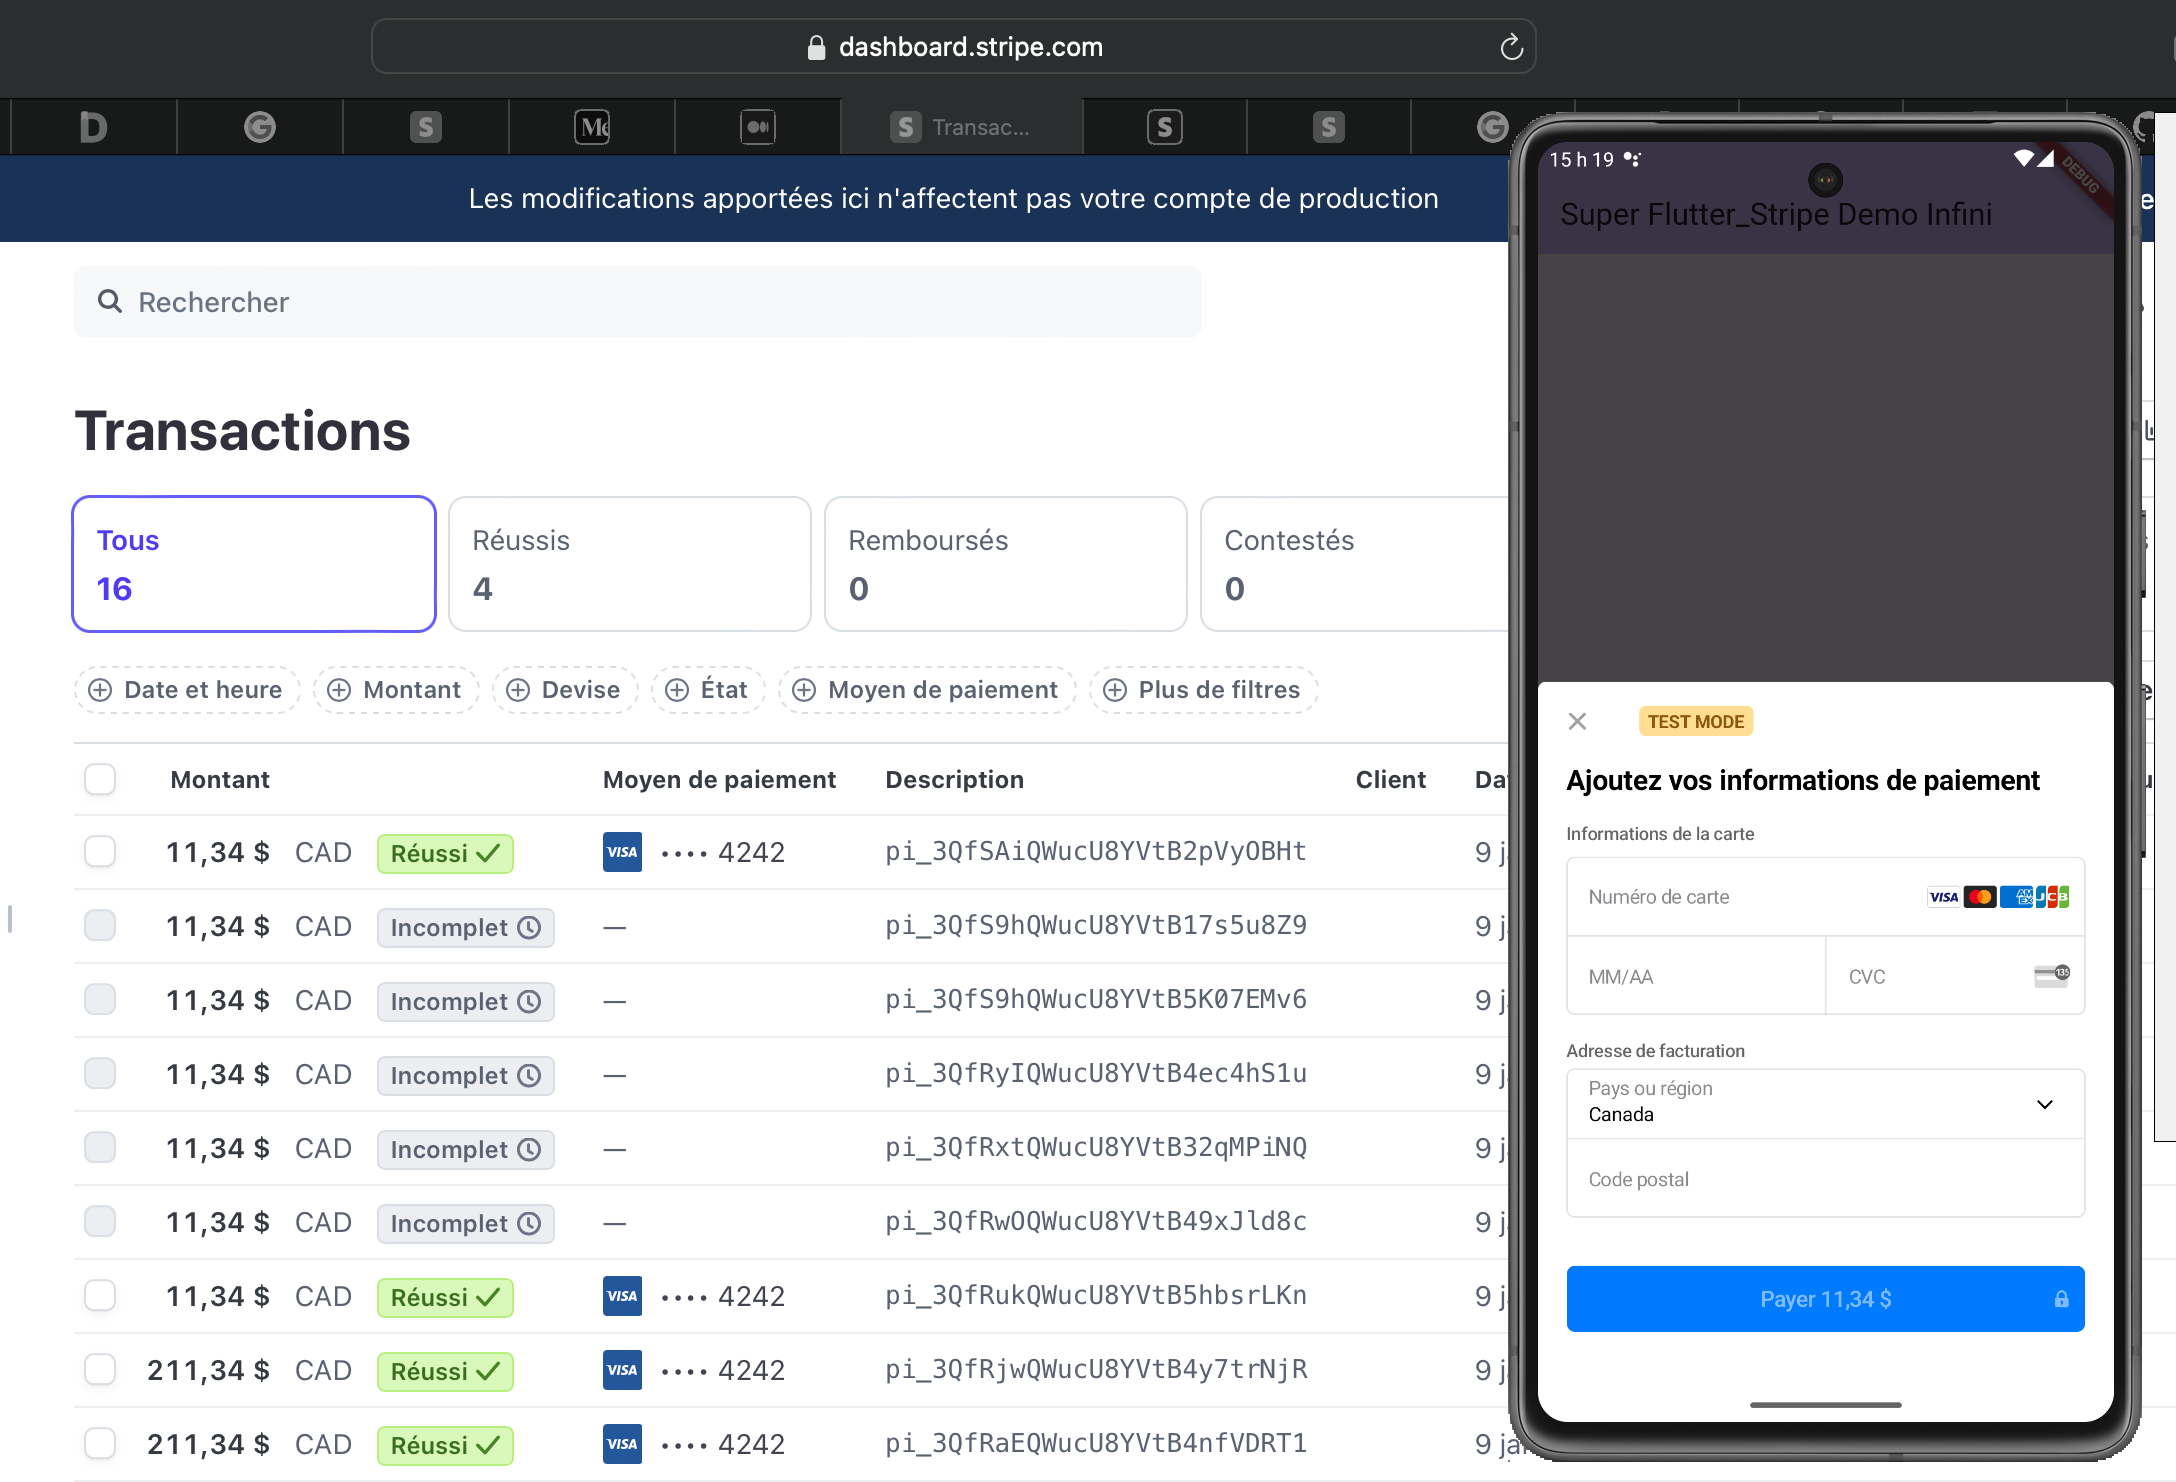Click the lock icon in address bar
2176x1482 pixels.
[816, 47]
